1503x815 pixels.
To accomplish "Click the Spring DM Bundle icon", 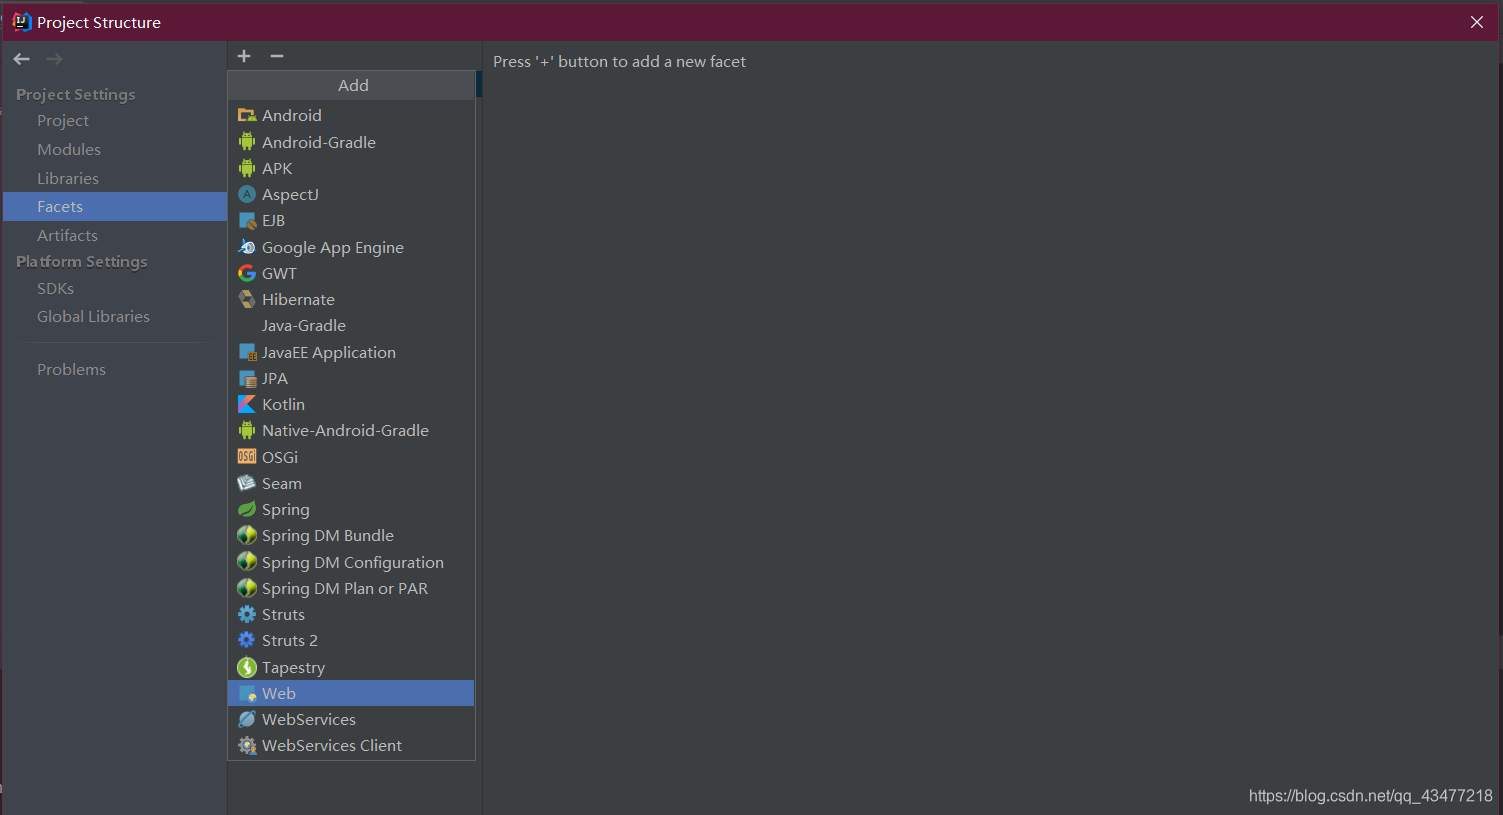I will point(247,535).
